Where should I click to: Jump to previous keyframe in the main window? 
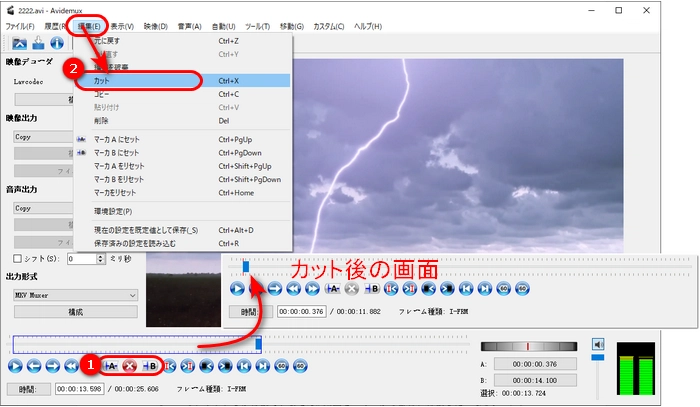click(169, 366)
